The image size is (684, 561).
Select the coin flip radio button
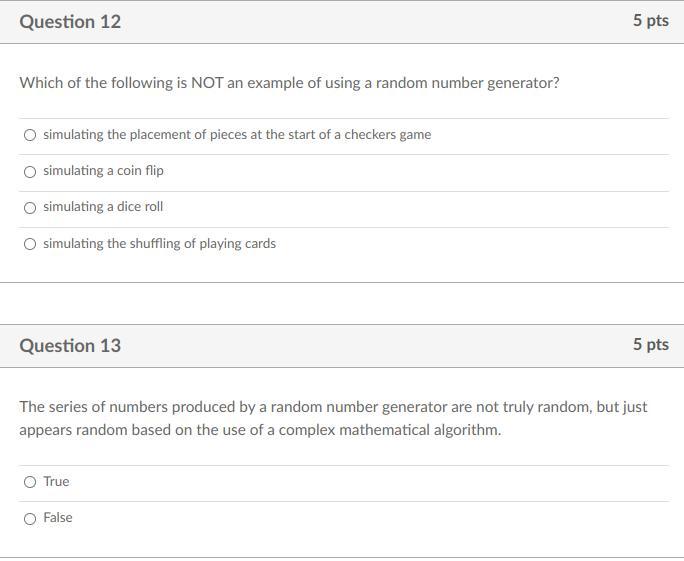tap(30, 171)
